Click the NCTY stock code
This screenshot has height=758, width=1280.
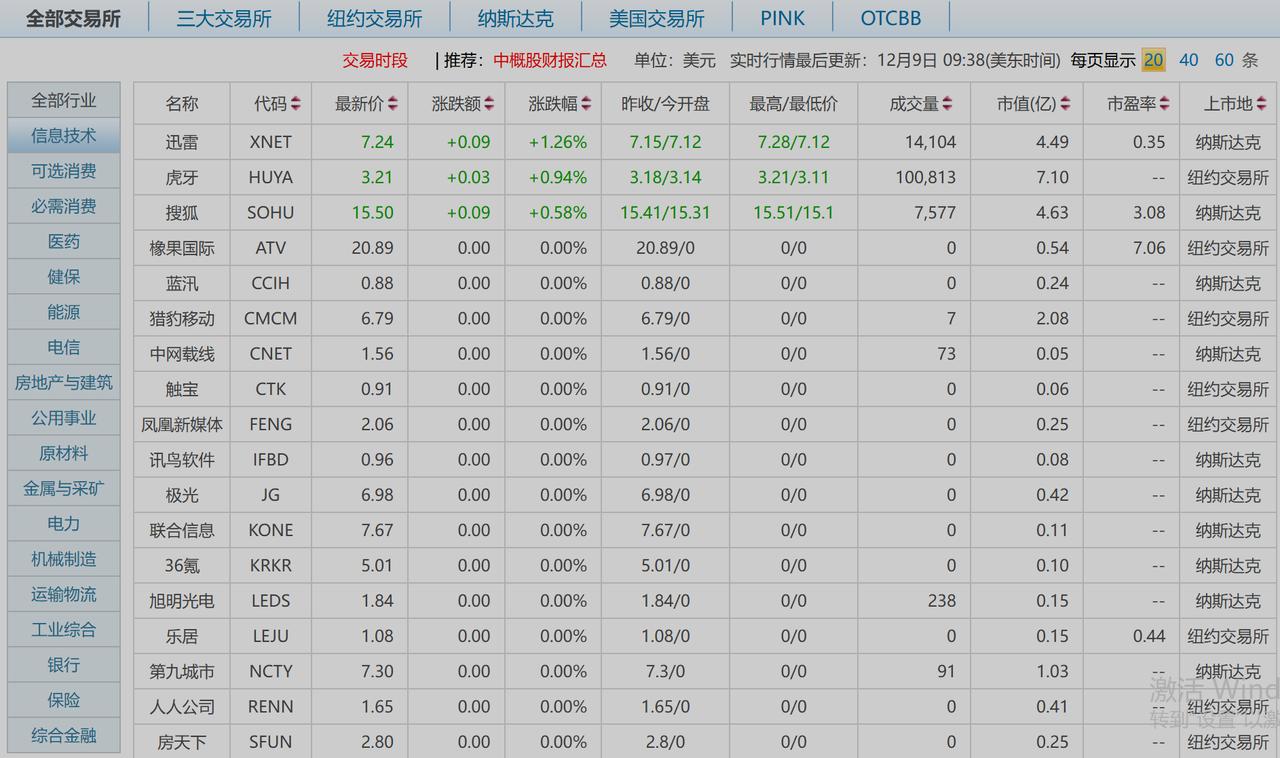coord(271,671)
